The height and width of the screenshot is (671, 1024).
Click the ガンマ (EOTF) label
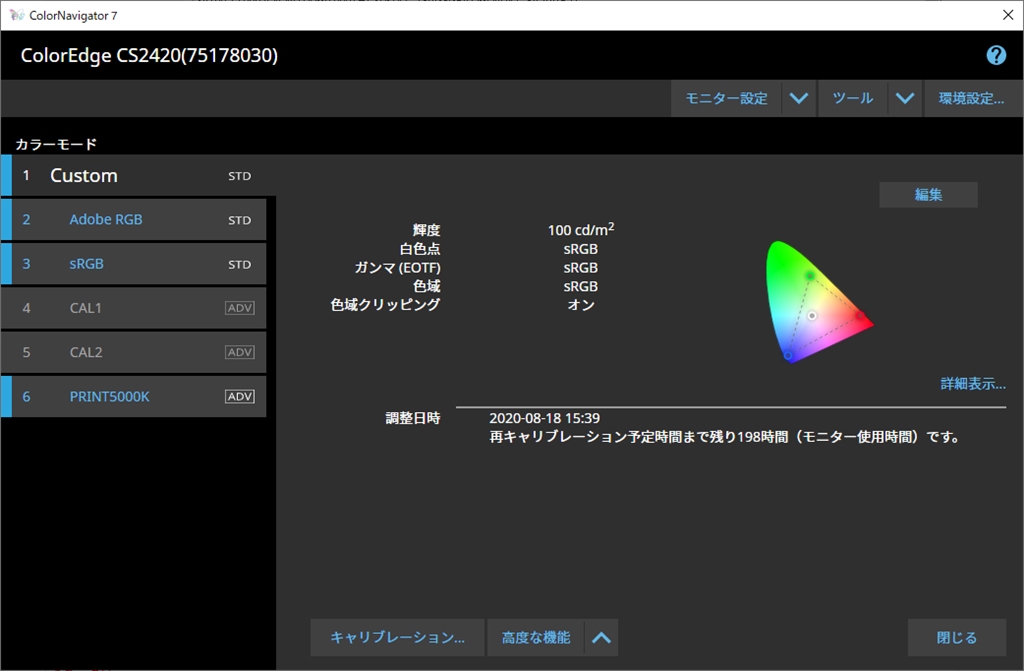398,268
